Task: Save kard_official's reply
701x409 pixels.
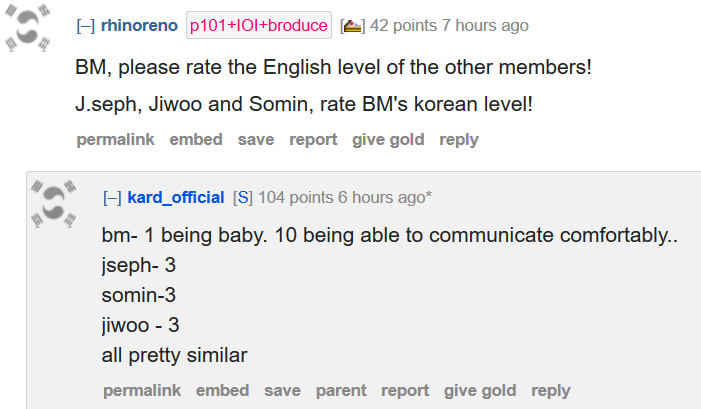Action: point(282,391)
